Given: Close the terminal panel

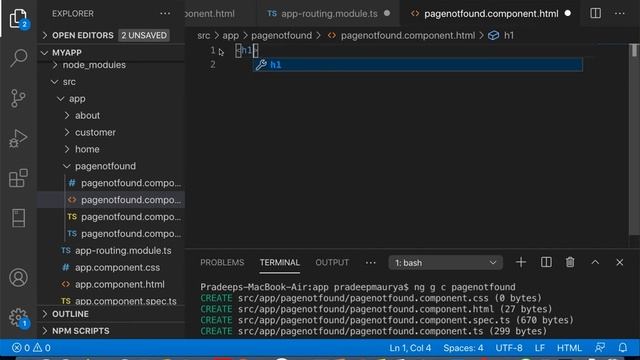Looking at the screenshot, I should click(x=620, y=262).
